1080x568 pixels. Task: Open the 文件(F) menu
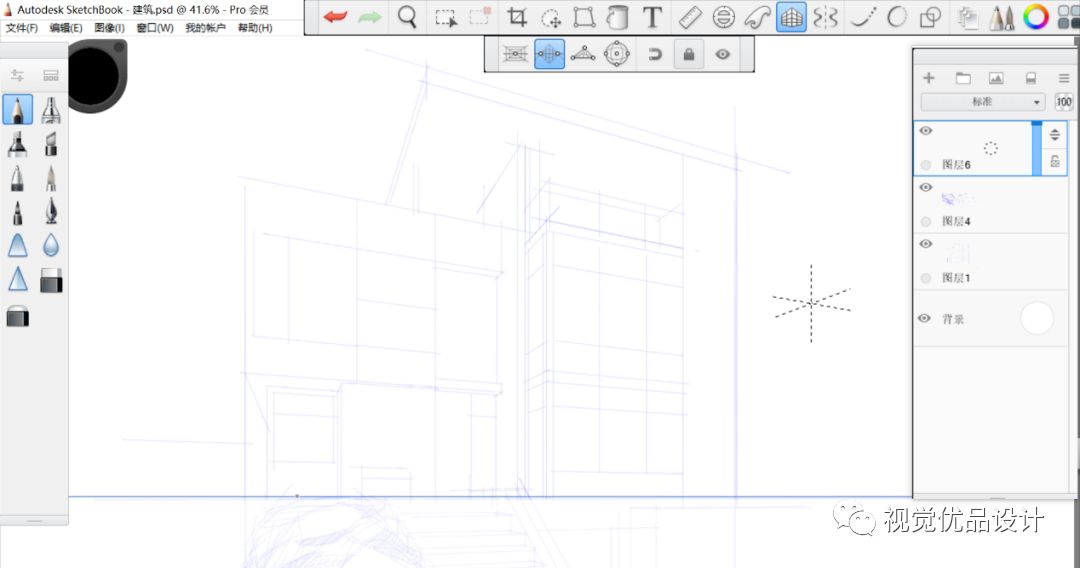(x=22, y=28)
